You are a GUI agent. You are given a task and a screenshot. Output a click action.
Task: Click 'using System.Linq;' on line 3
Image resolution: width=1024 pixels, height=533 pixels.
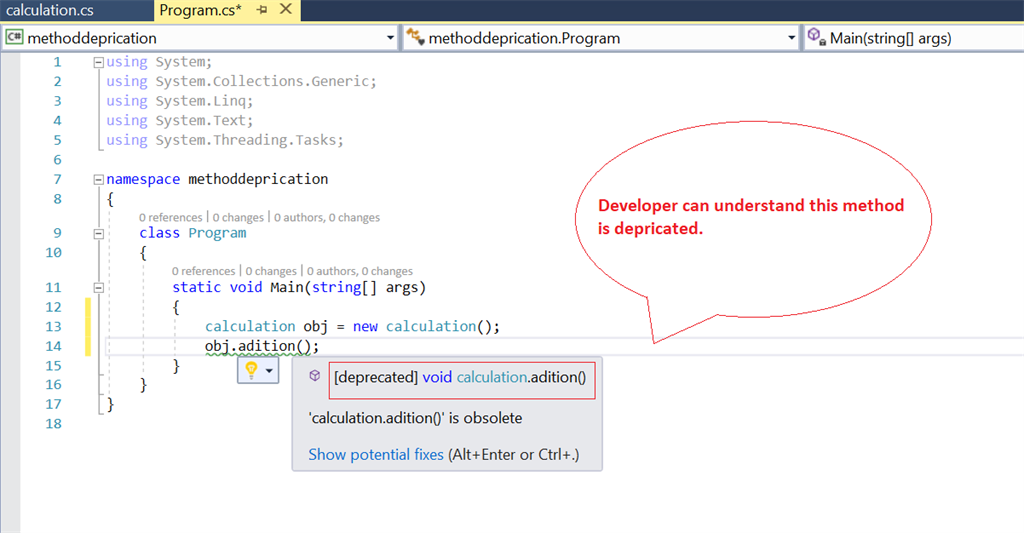[x=180, y=101]
